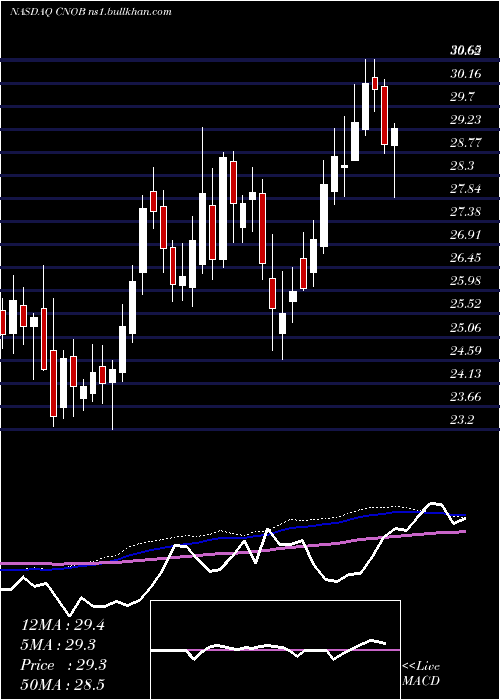Select the 29.7 price axis label
The width and height of the screenshot is (500, 700).
(462, 97)
